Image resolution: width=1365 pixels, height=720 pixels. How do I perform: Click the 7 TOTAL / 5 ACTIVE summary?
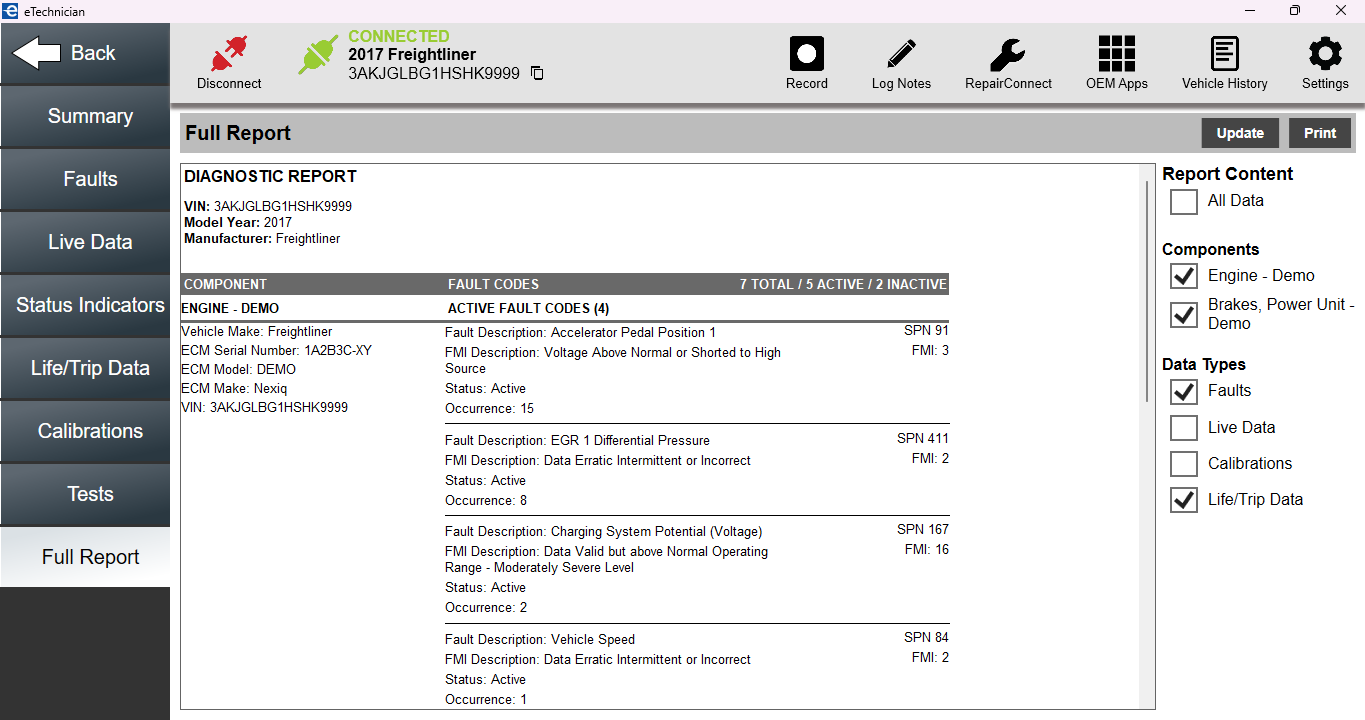(x=843, y=285)
